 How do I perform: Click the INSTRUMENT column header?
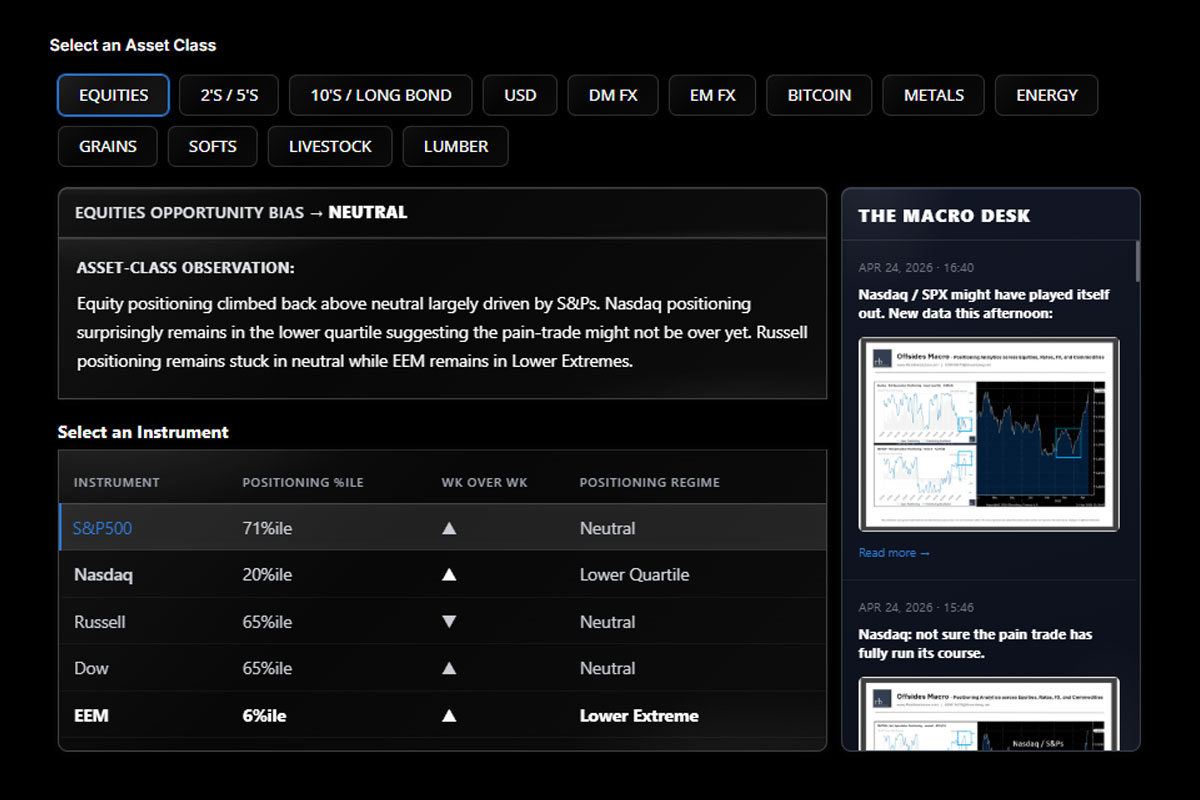coord(117,482)
